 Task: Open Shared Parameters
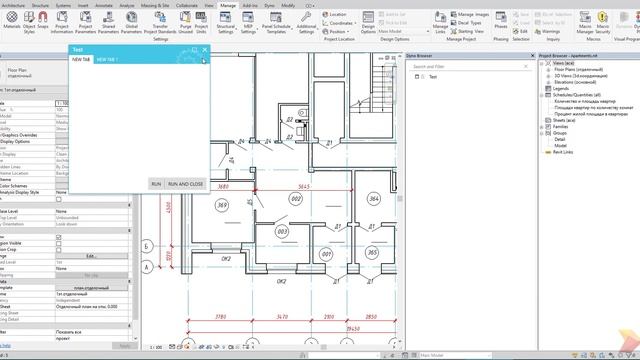pos(108,22)
